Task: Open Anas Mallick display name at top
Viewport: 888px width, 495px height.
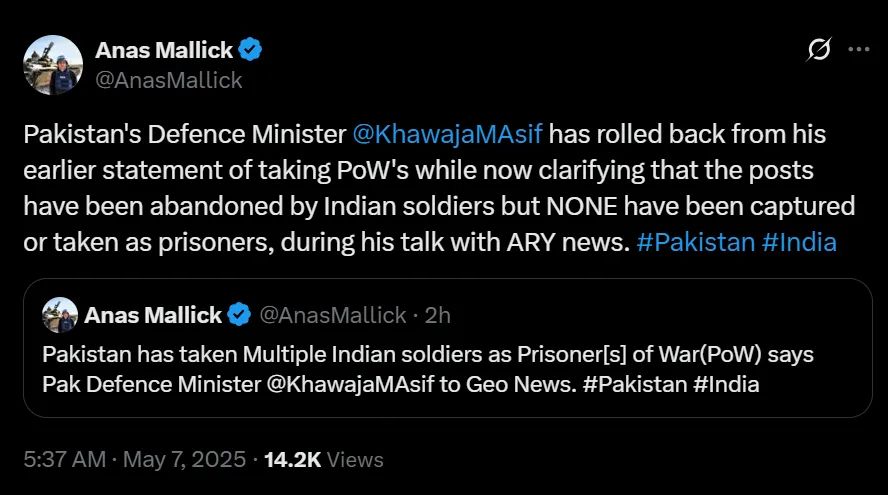Action: tap(165, 50)
